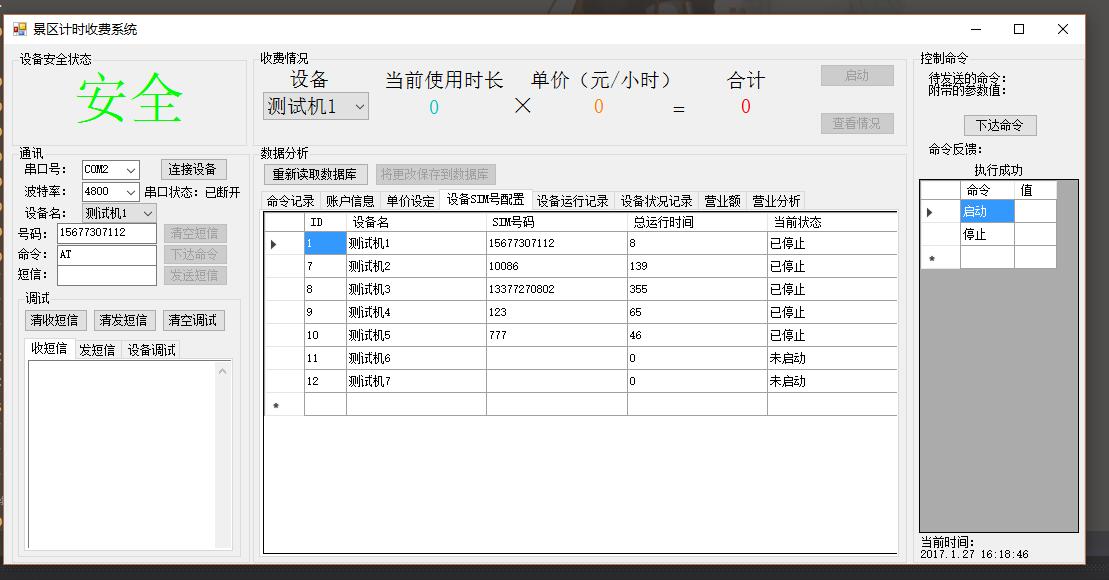
Task: Open the 营业分析 tab
Action: coord(776,201)
